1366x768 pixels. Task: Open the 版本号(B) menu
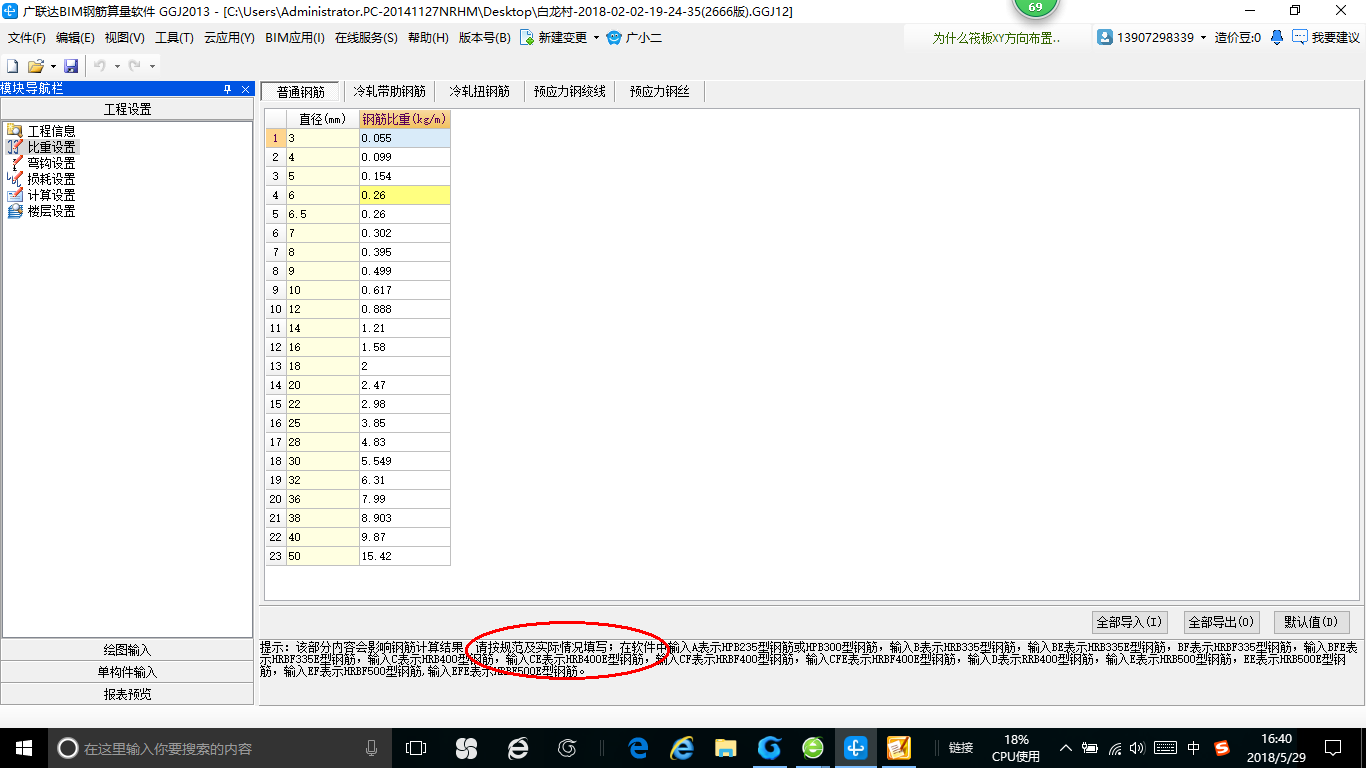(484, 37)
